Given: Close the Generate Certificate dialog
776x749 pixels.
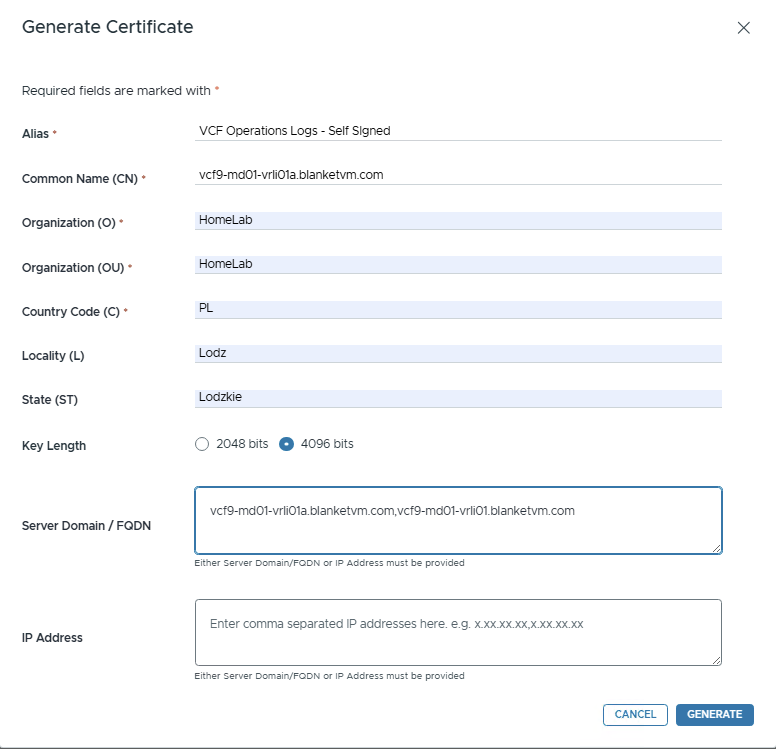Looking at the screenshot, I should (743, 28).
